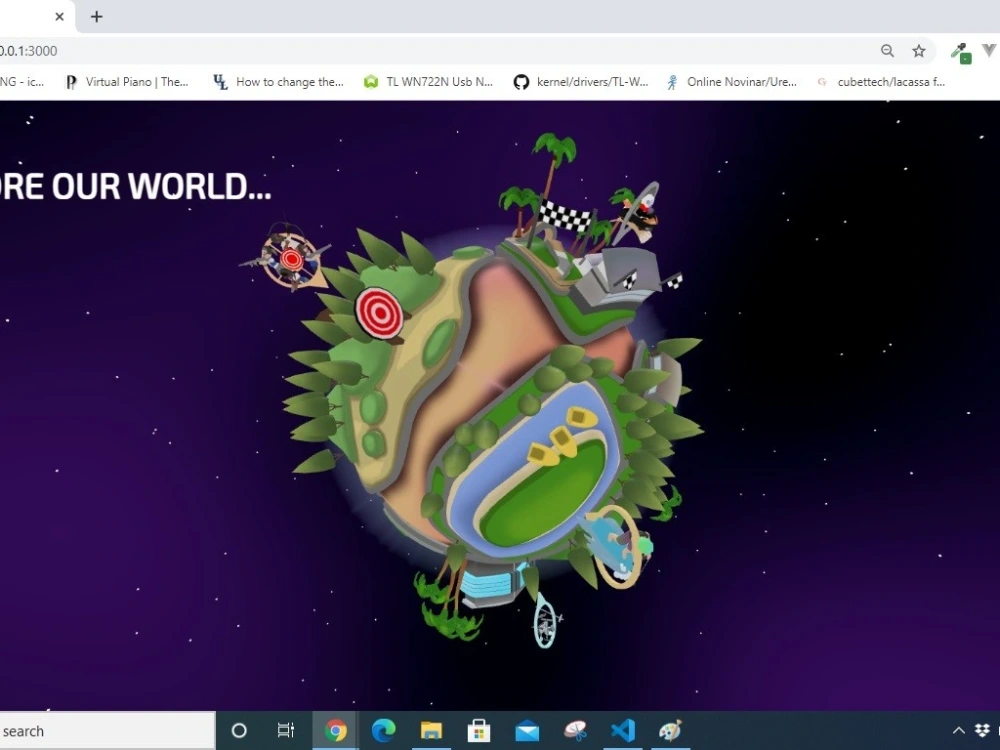Viewport: 1000px width, 750px height.
Task: Open a new tab with plus button
Action: tap(96, 17)
